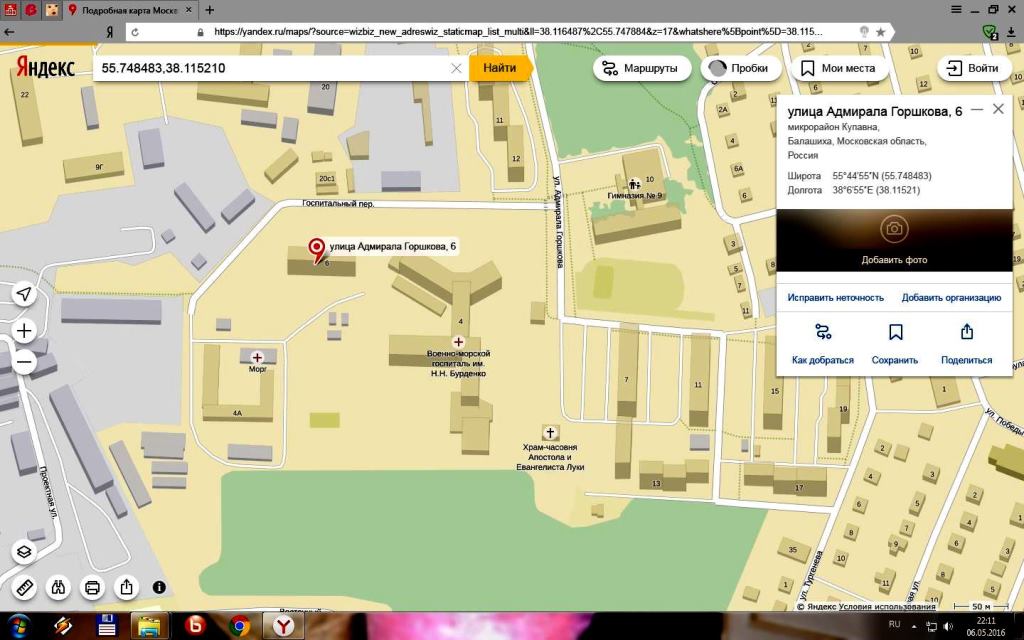Image resolution: width=1024 pixels, height=640 pixels.
Task: Click the coordinates search input field
Action: [270, 68]
